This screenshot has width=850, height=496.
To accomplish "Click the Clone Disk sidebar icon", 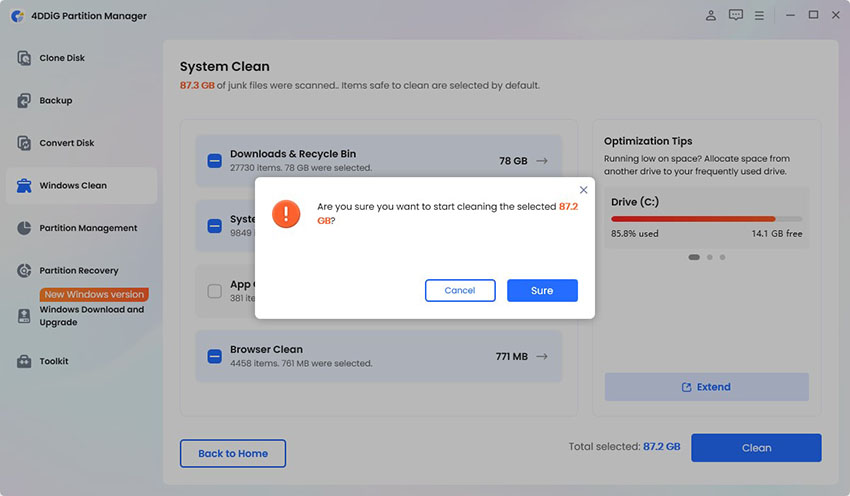I will point(24,58).
